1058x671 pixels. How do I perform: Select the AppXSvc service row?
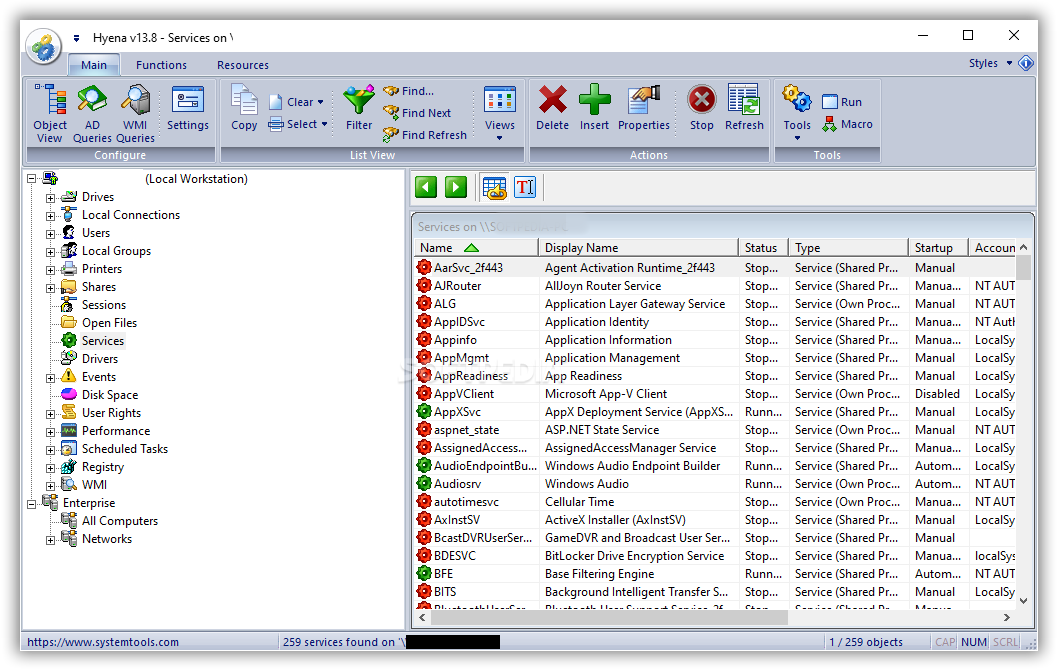[715, 412]
